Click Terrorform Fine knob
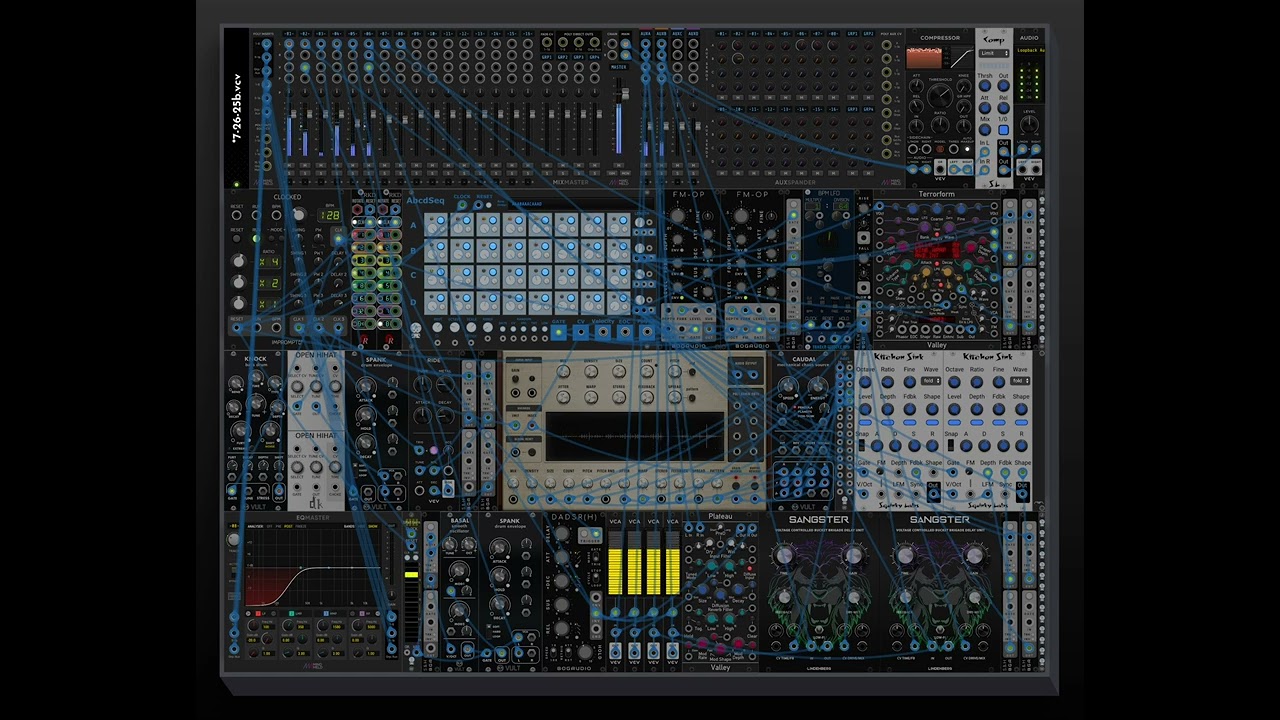Viewport: 1280px width, 720px height. pos(961,209)
